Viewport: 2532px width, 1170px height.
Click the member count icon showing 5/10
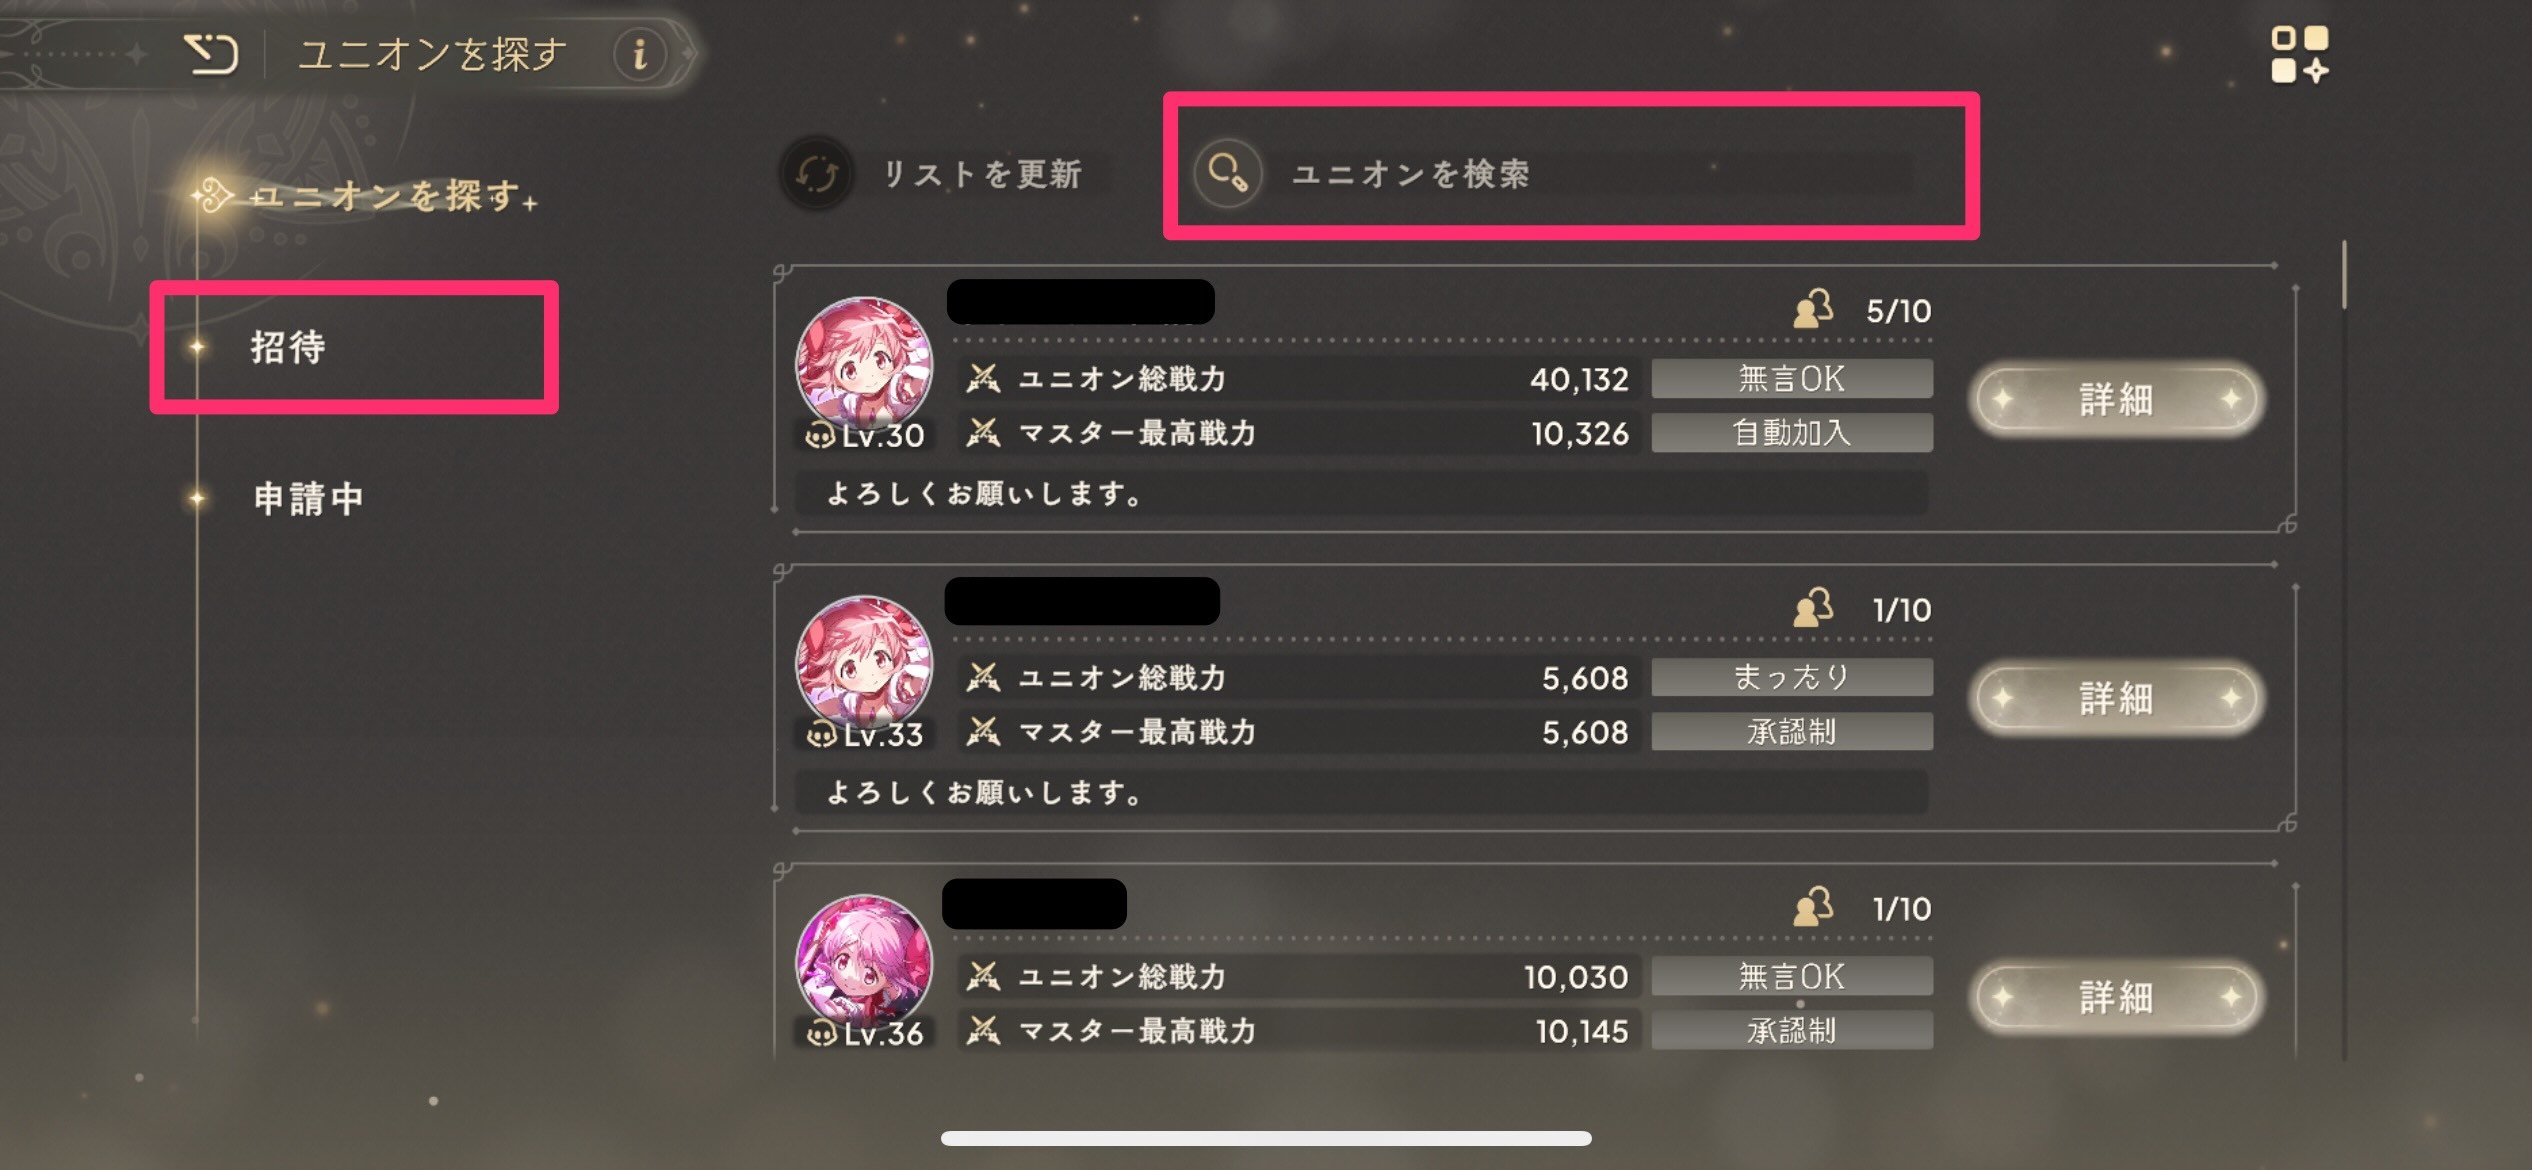point(1813,310)
